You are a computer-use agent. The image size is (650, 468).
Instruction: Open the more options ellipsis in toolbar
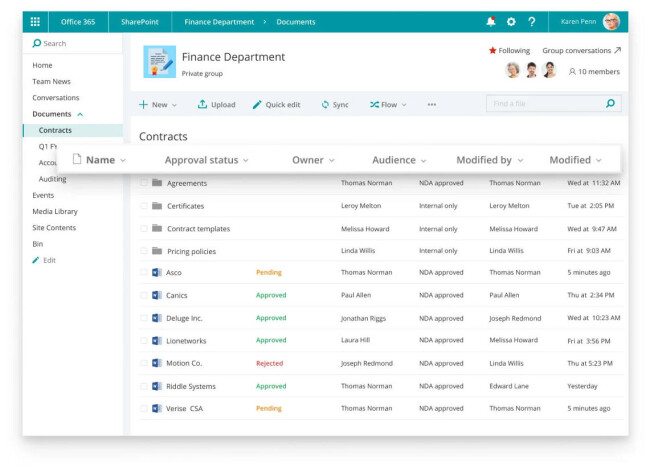tap(432, 104)
